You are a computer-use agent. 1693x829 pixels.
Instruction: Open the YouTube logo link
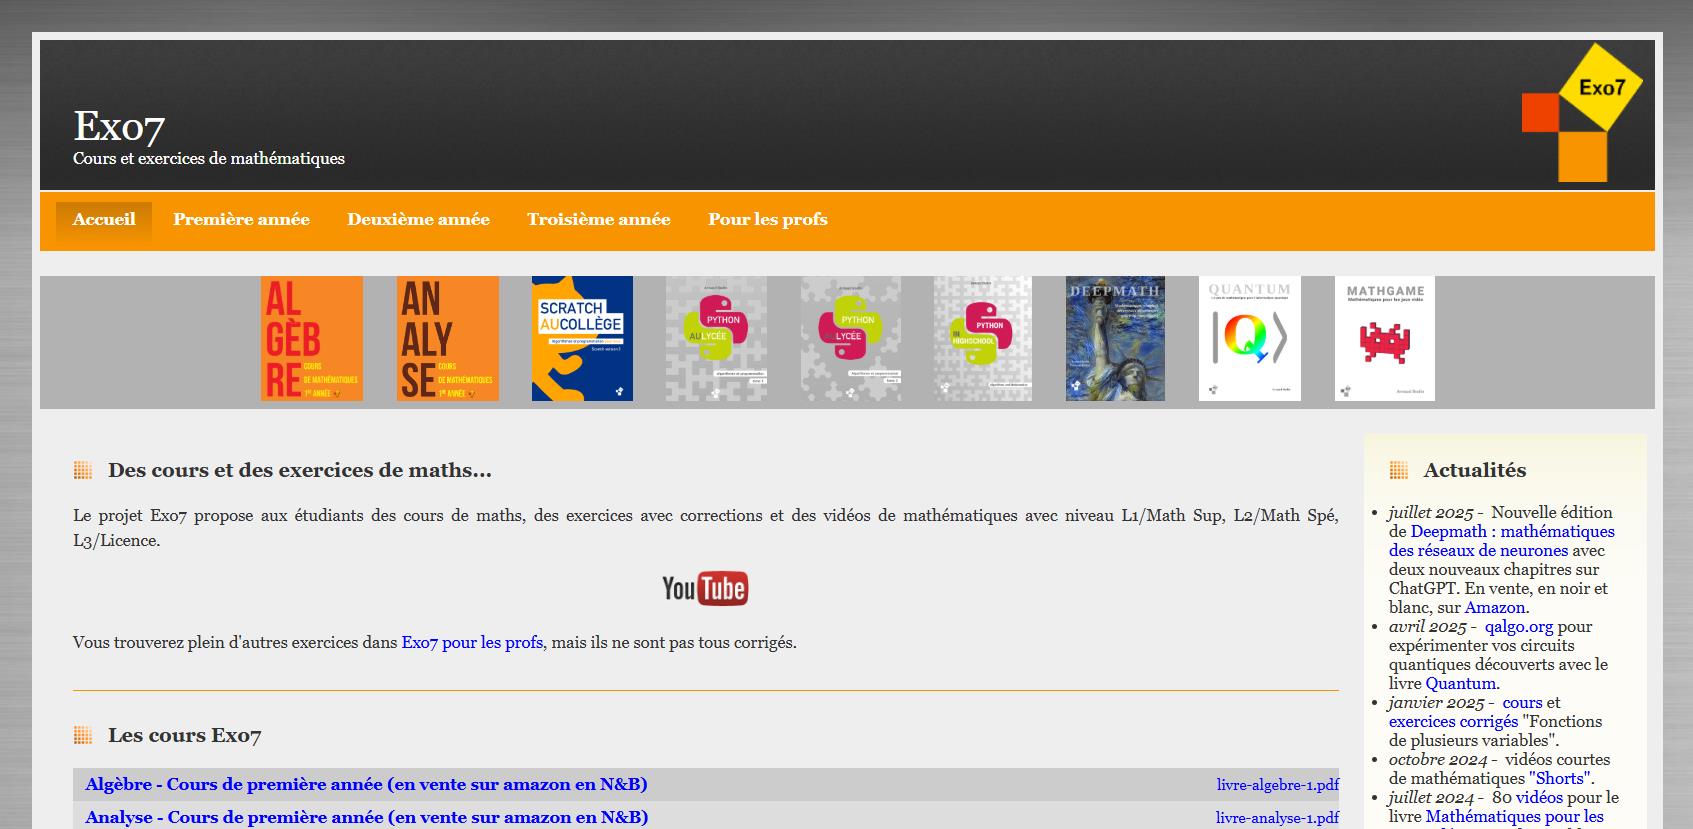705,588
